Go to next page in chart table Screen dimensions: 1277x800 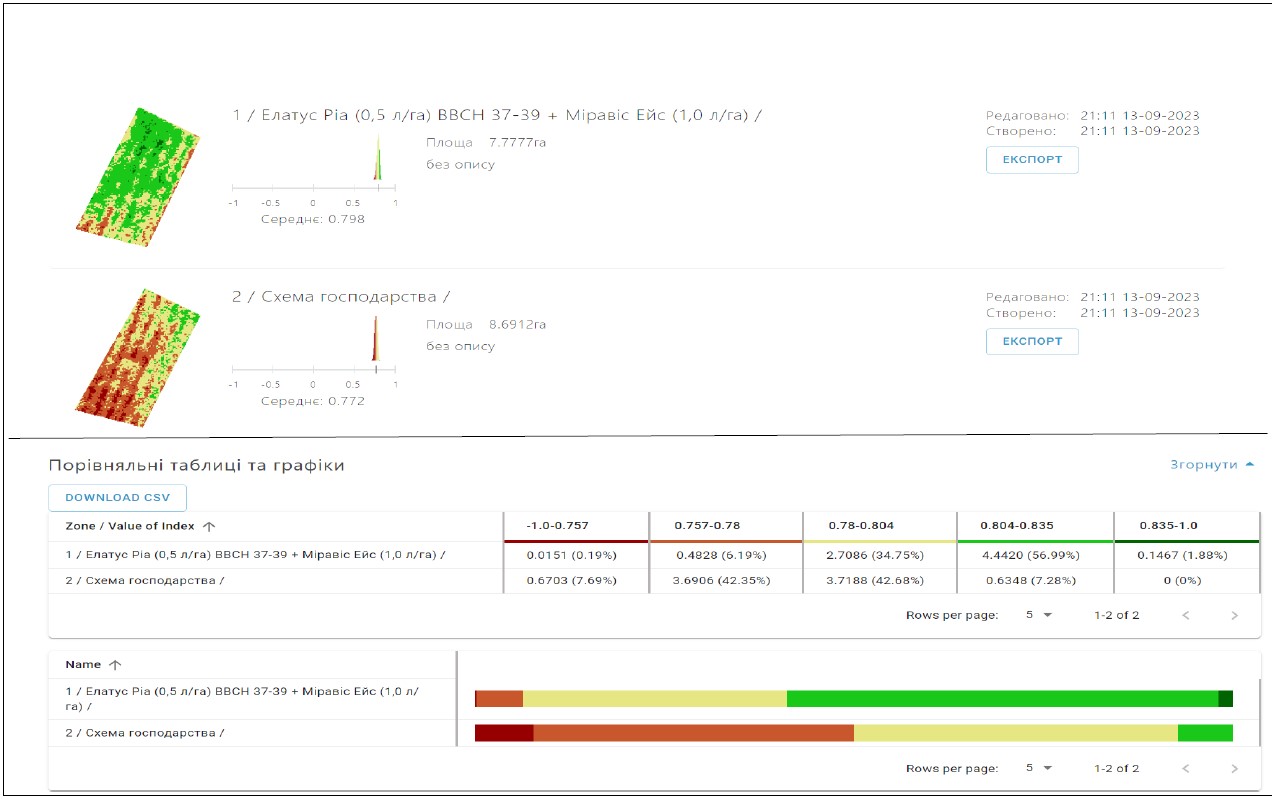pos(1234,768)
